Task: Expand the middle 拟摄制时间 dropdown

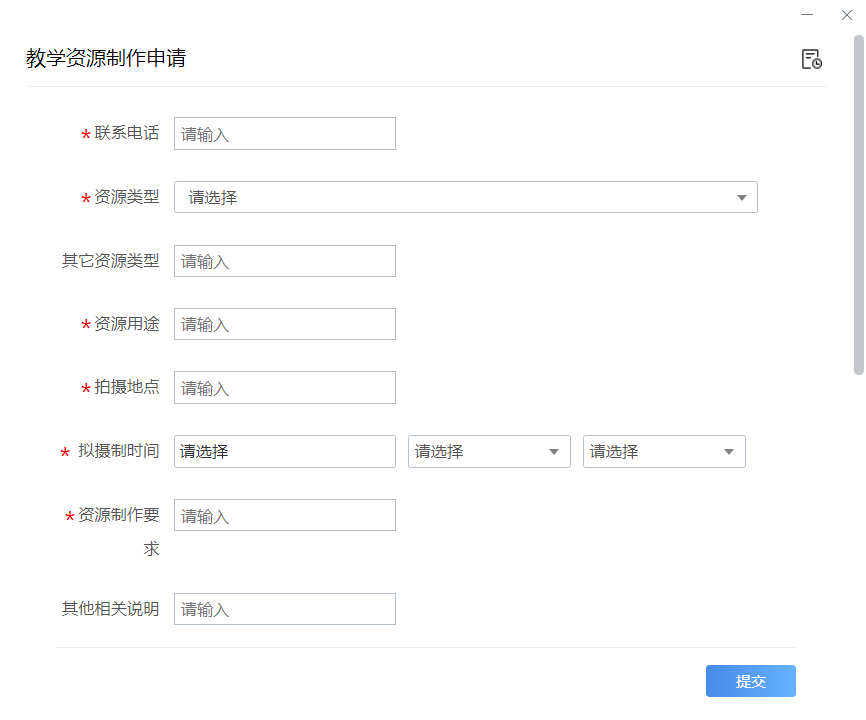Action: coord(489,452)
